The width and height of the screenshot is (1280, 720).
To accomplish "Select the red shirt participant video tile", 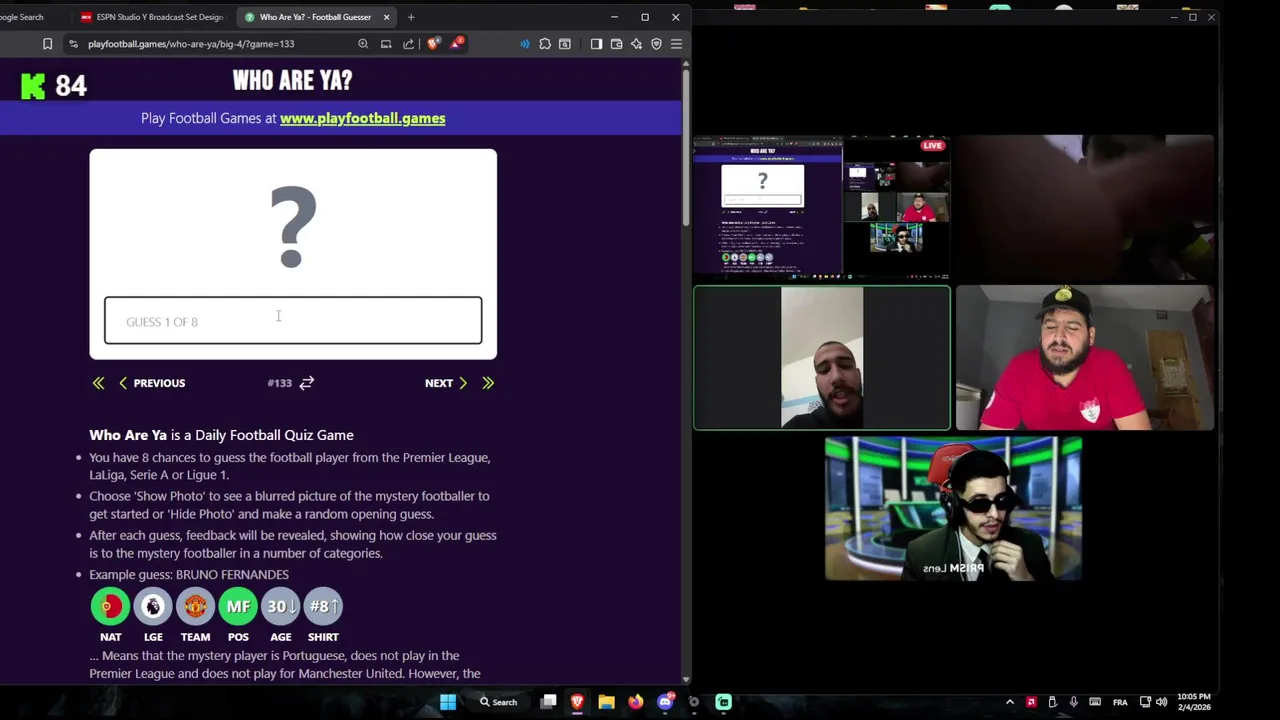I will tap(1085, 358).
